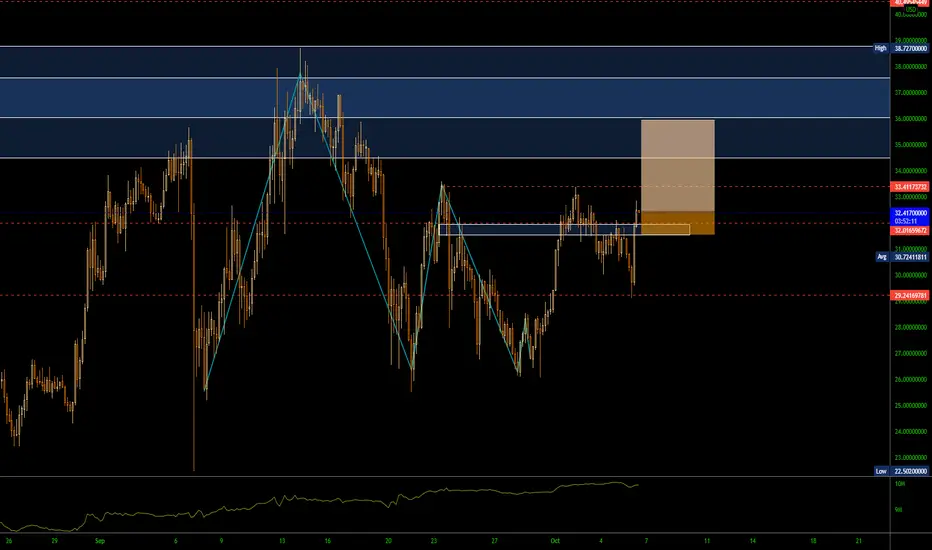Click the red 33.41173732 price label
932x550 pixels.
tap(910, 187)
